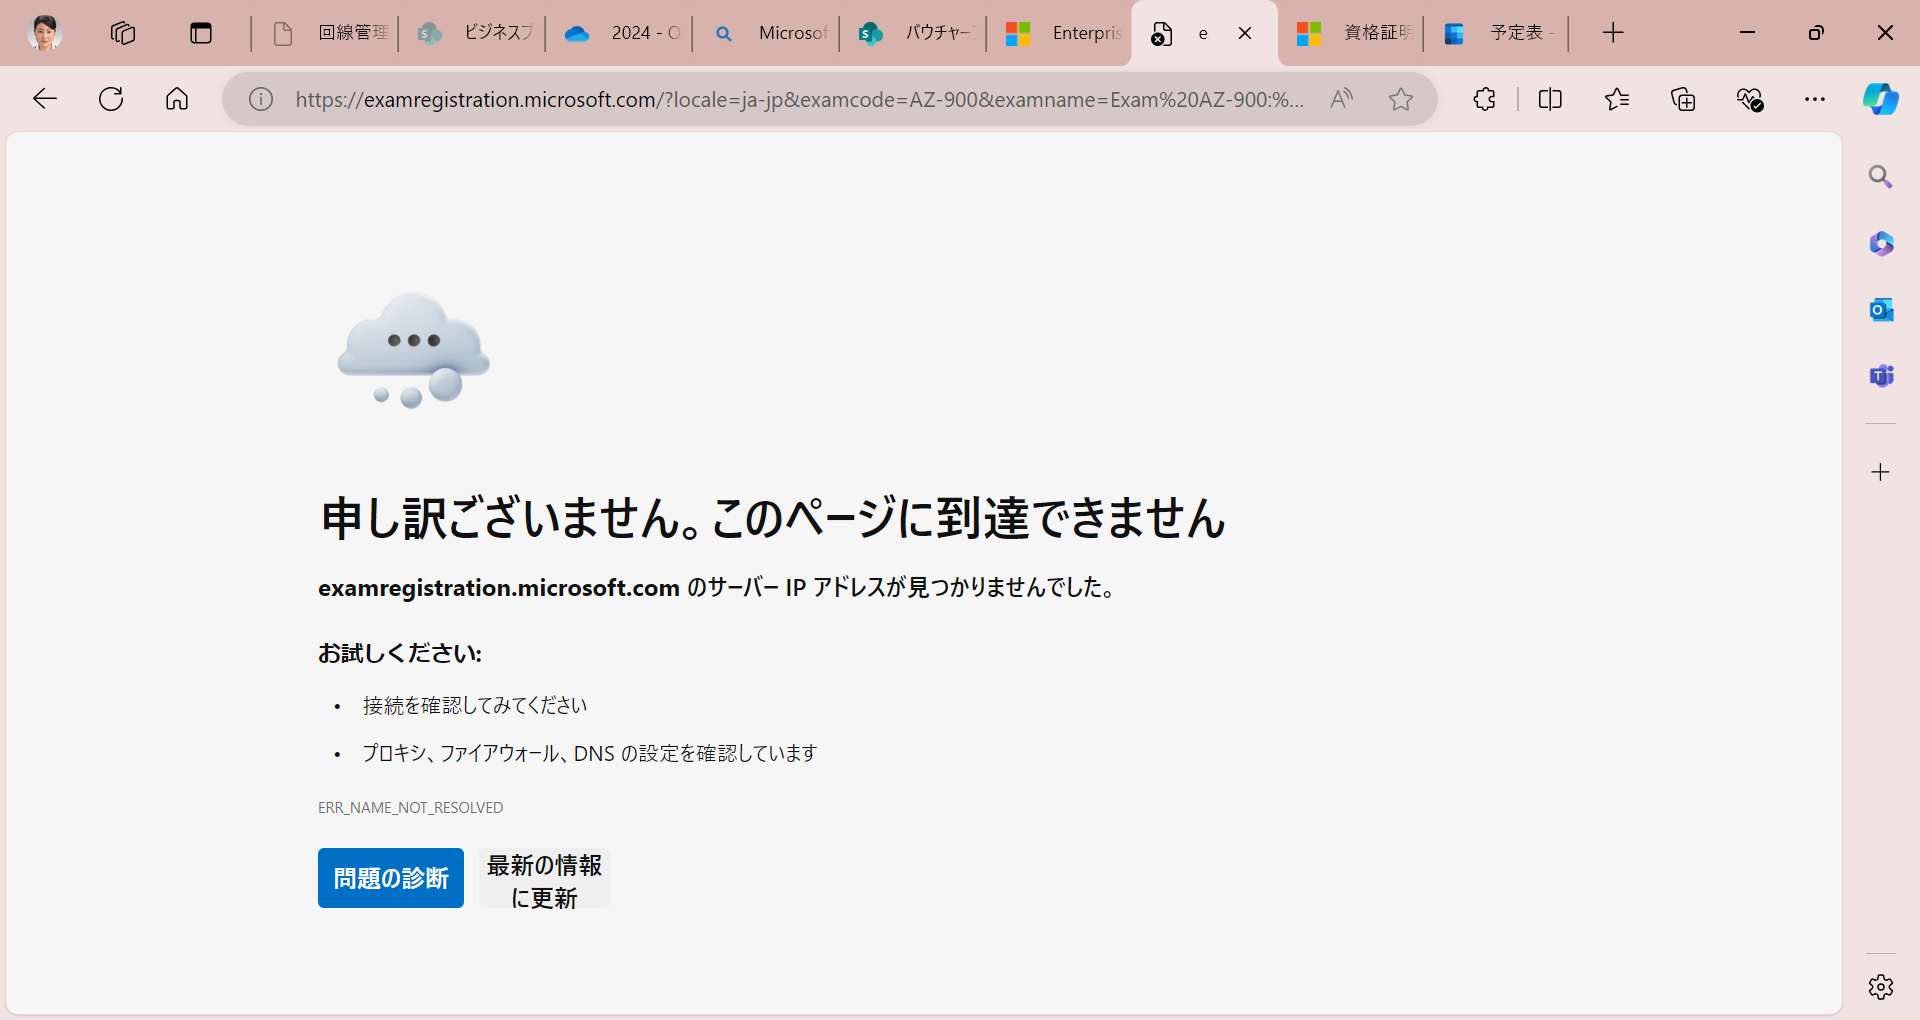
Task: View site information icon in address bar
Action: [261, 99]
